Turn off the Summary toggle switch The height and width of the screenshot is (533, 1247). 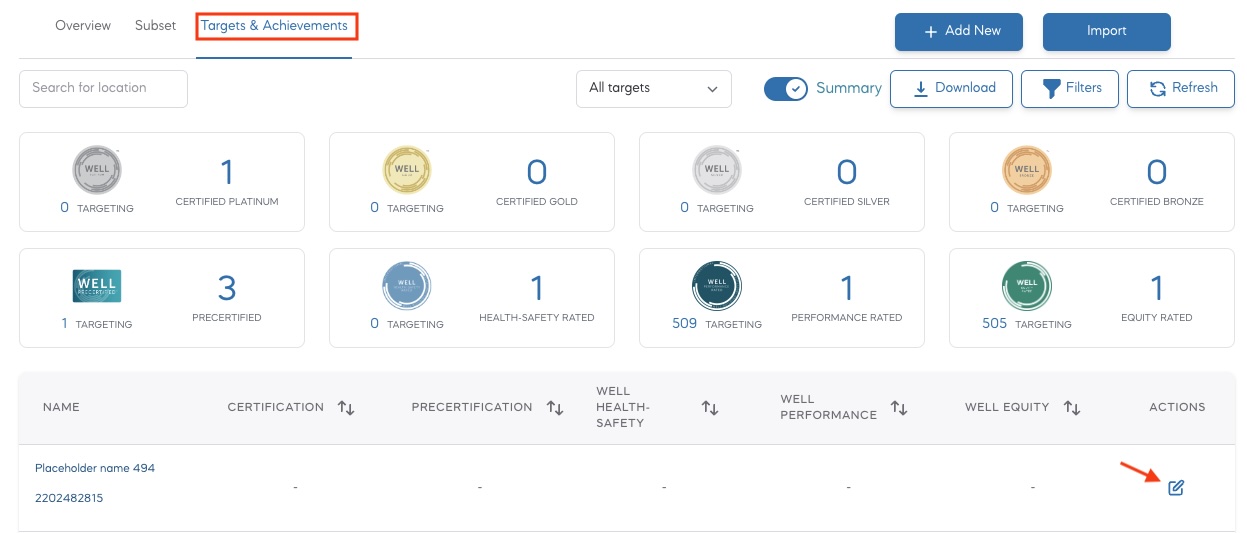click(x=786, y=89)
